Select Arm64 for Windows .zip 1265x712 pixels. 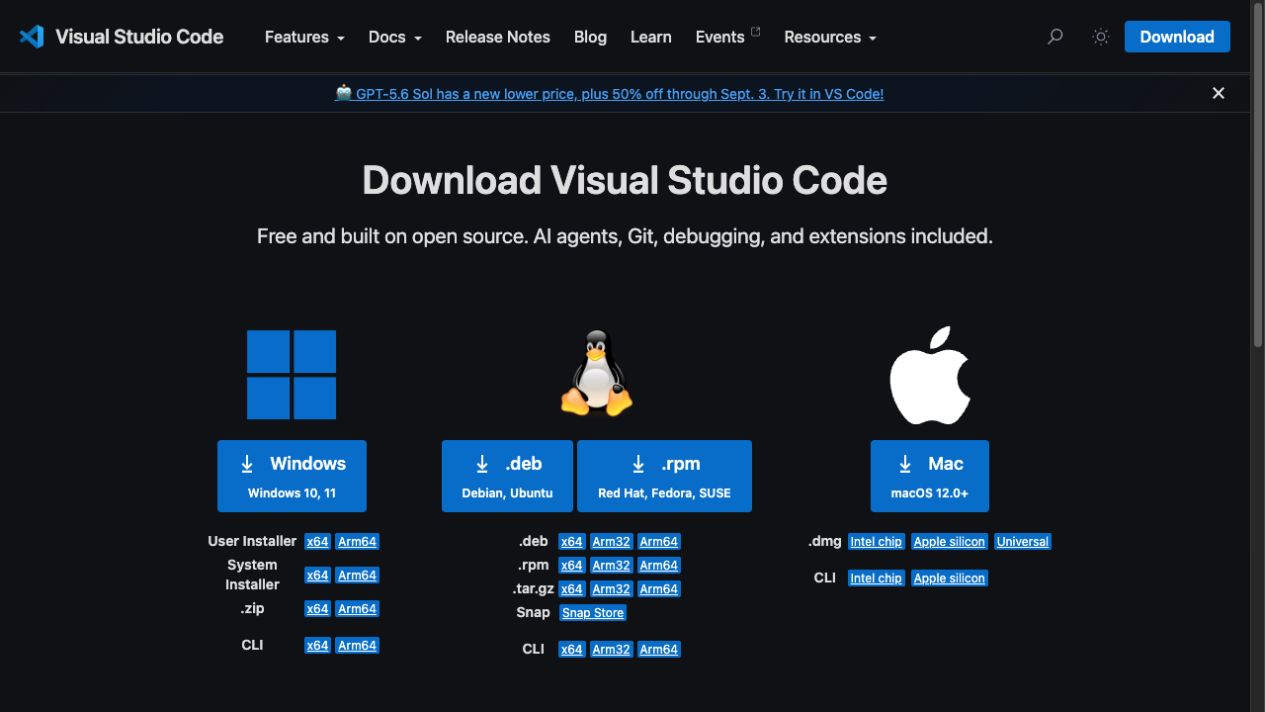(x=357, y=609)
